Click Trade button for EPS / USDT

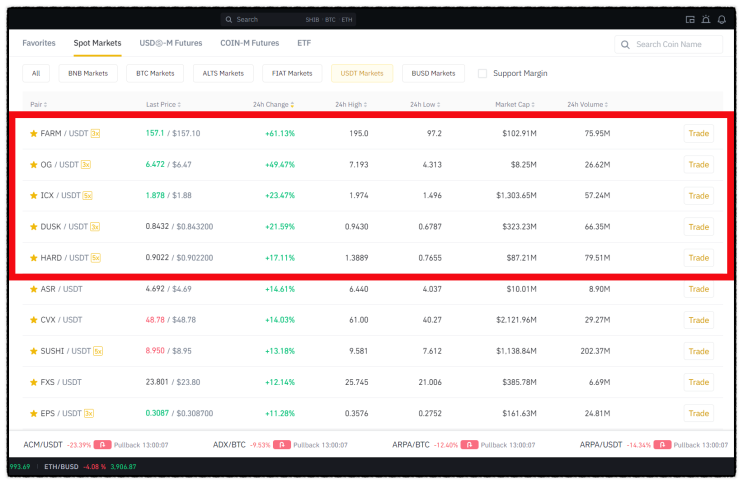coord(698,413)
